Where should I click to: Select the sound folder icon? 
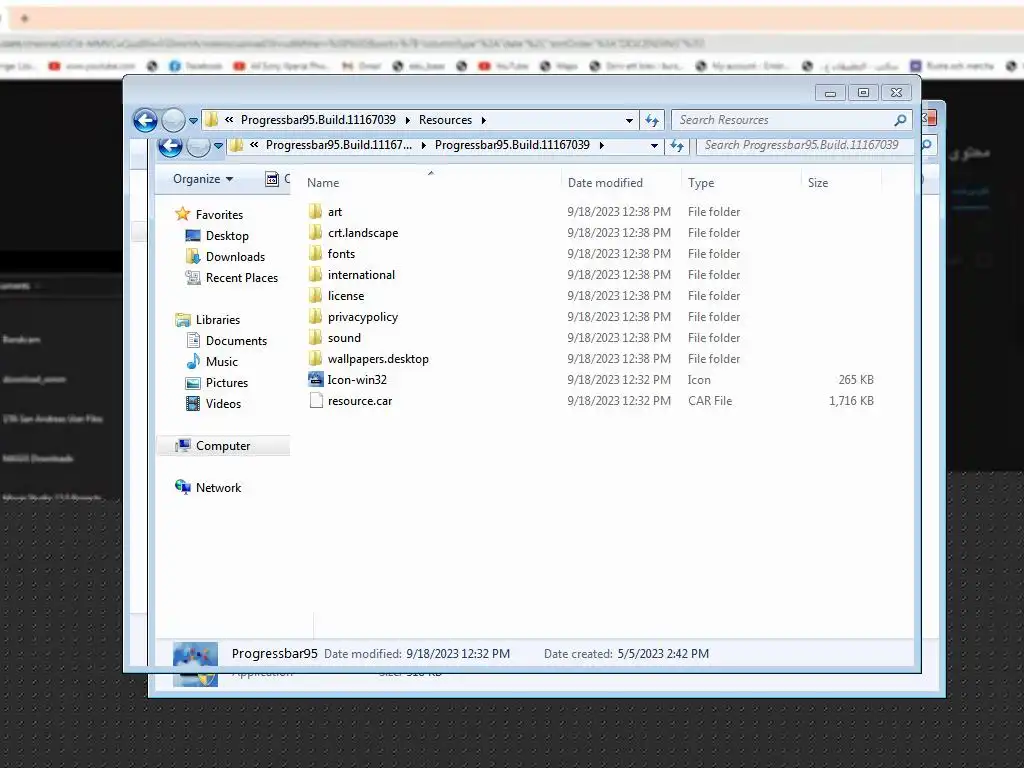coord(315,338)
